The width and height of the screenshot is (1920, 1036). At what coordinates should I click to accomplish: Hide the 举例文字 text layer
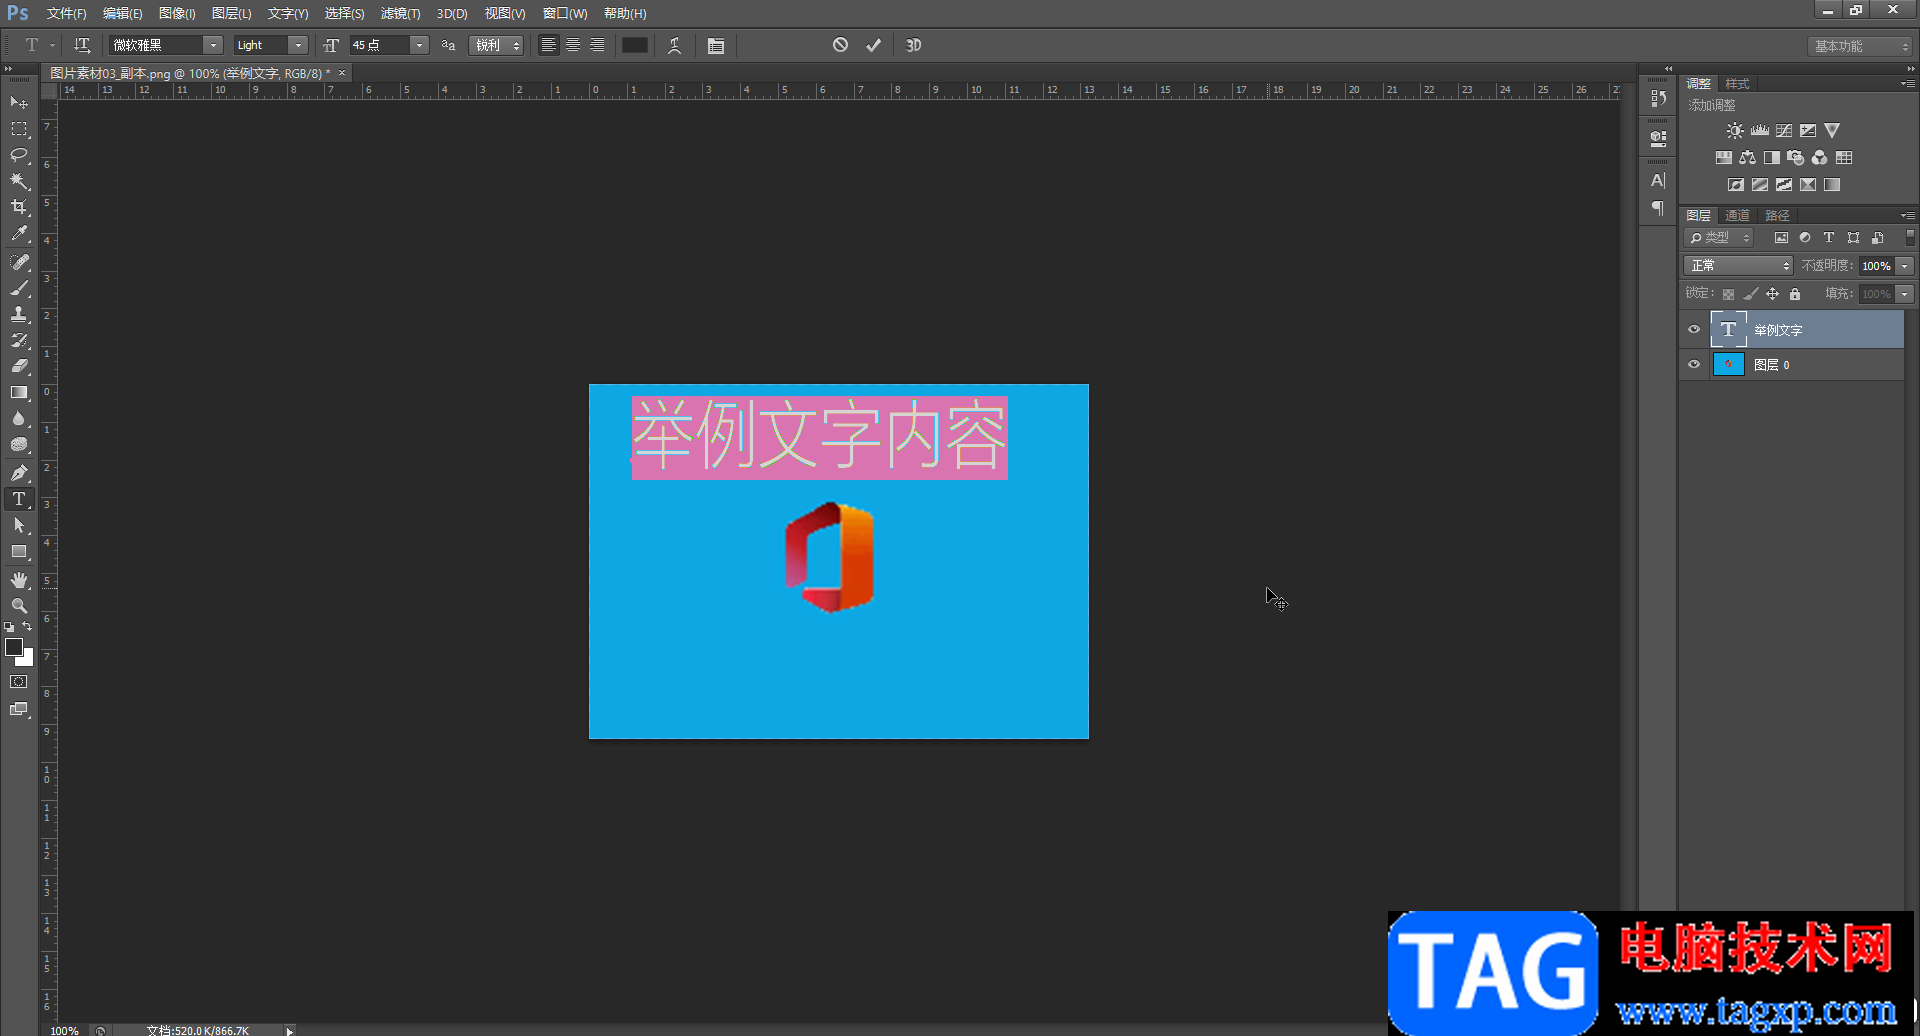(1694, 330)
